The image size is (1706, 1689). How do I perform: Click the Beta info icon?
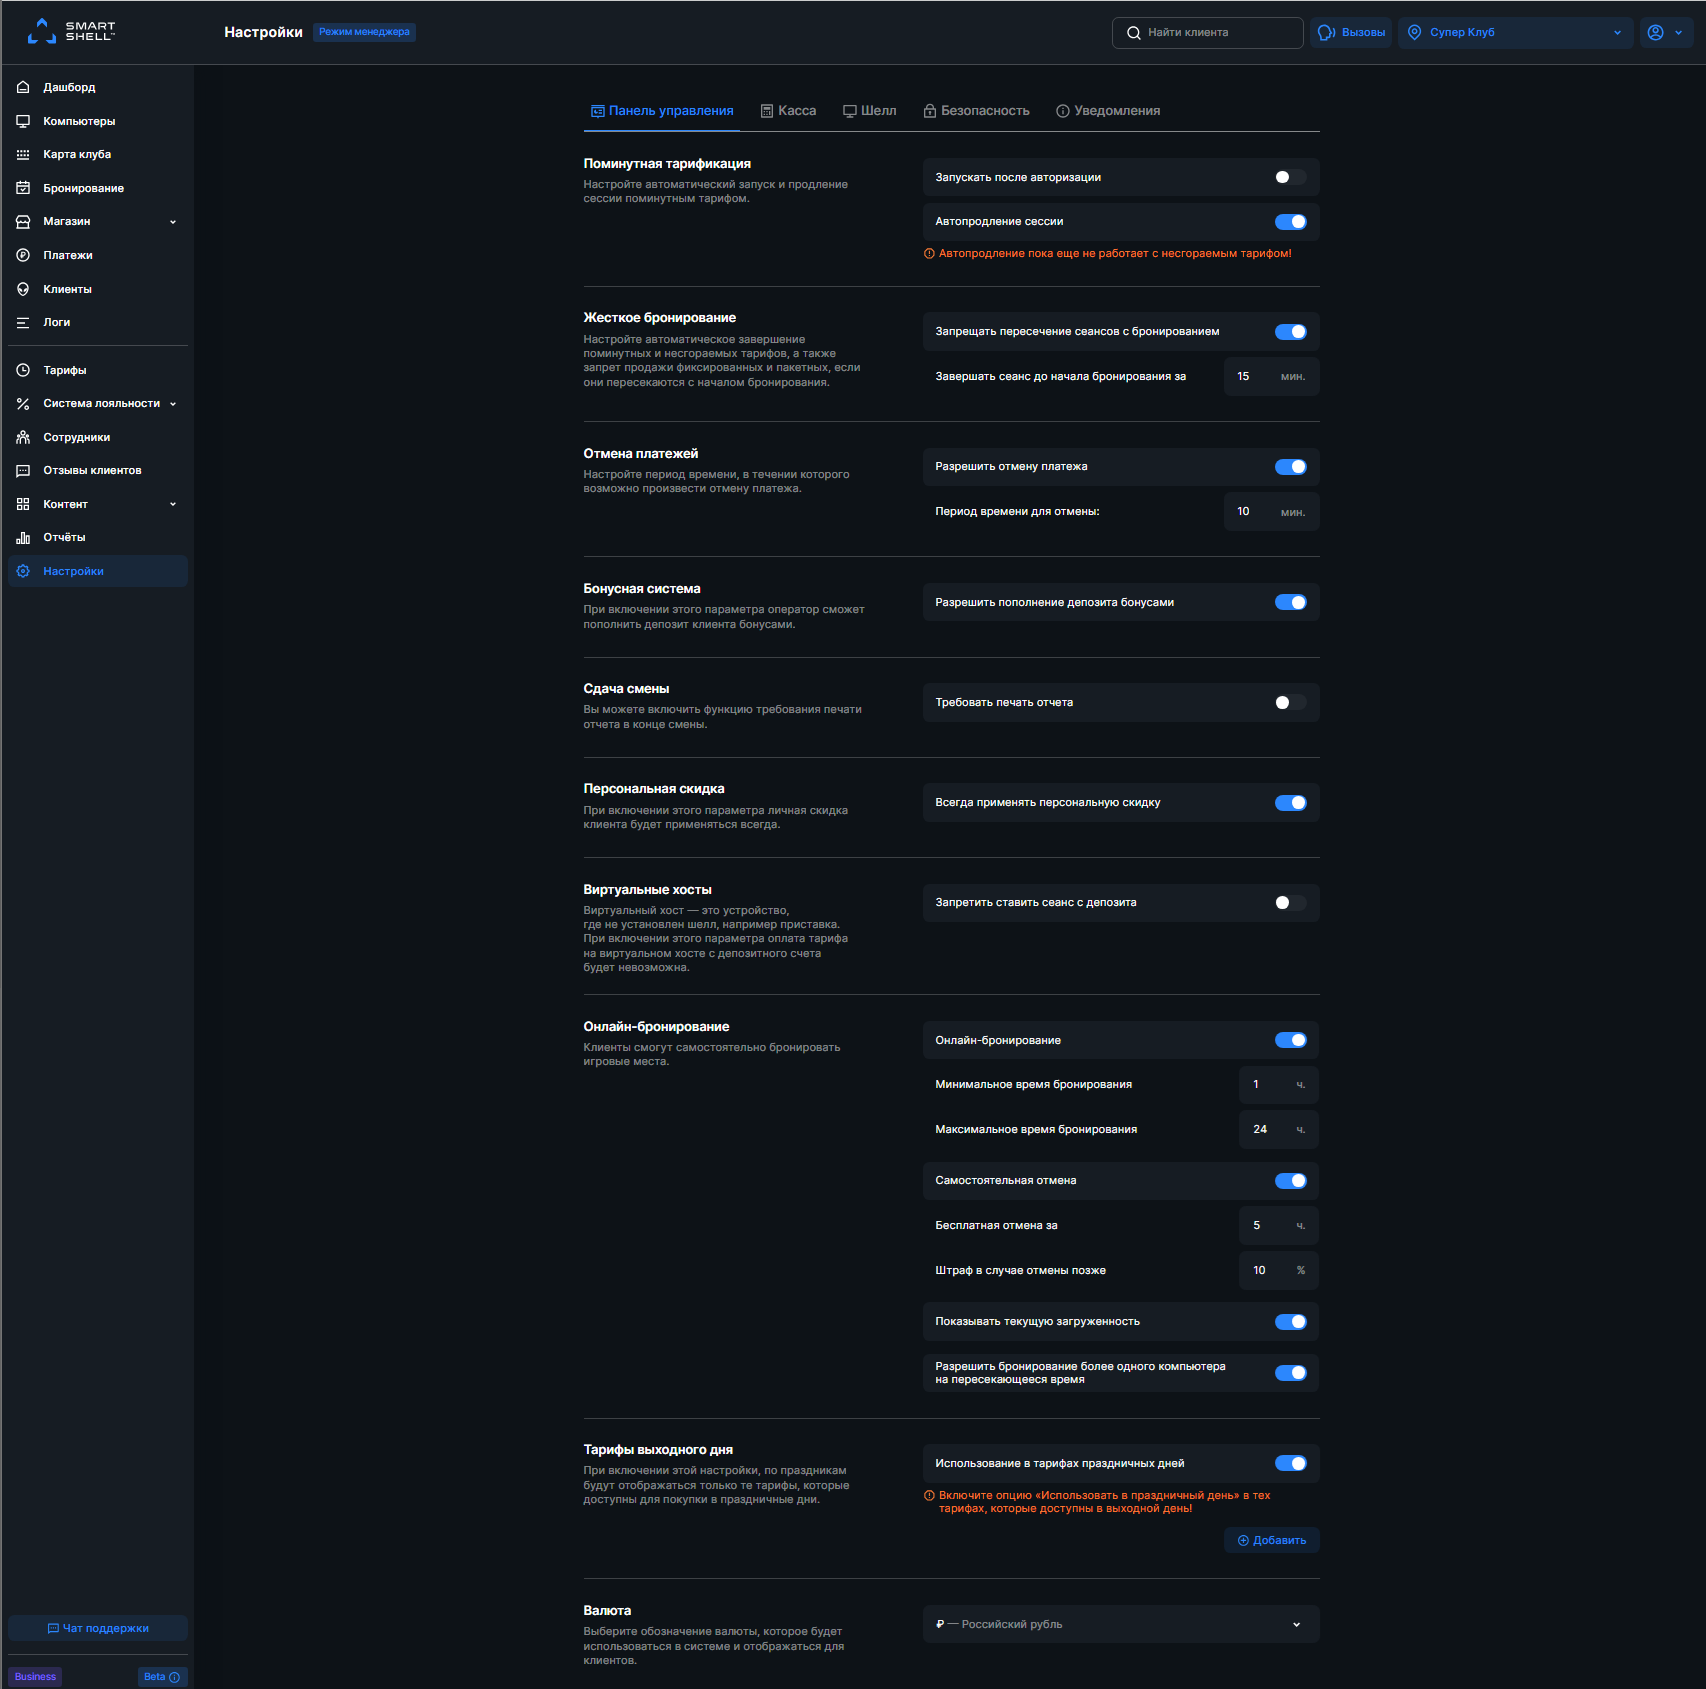click(x=174, y=1677)
